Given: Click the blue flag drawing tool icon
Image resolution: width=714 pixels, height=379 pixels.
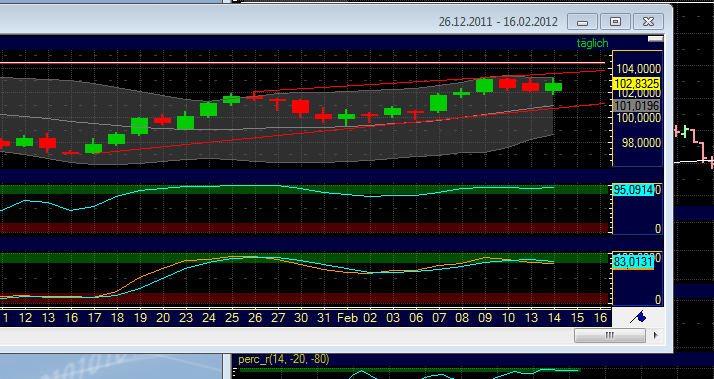Looking at the screenshot, I should [638, 317].
